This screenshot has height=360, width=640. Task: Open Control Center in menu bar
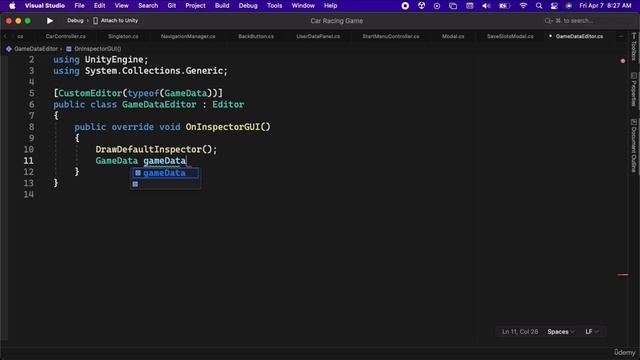point(554,6)
